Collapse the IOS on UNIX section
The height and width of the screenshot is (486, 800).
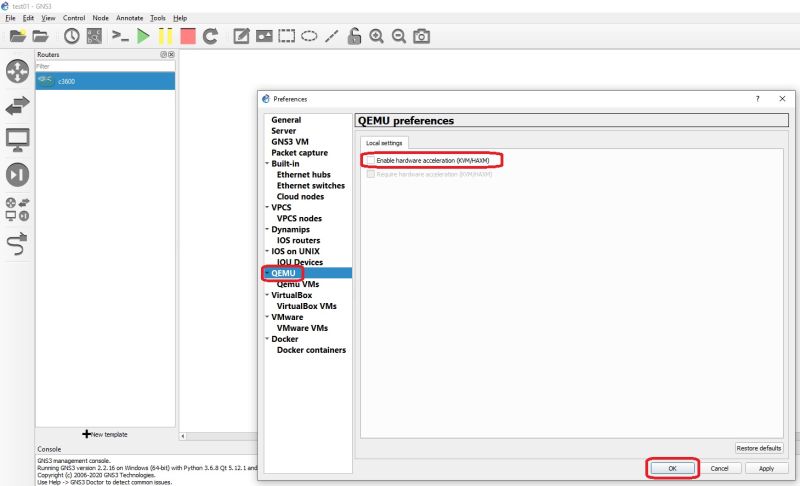pyautogui.click(x=267, y=251)
